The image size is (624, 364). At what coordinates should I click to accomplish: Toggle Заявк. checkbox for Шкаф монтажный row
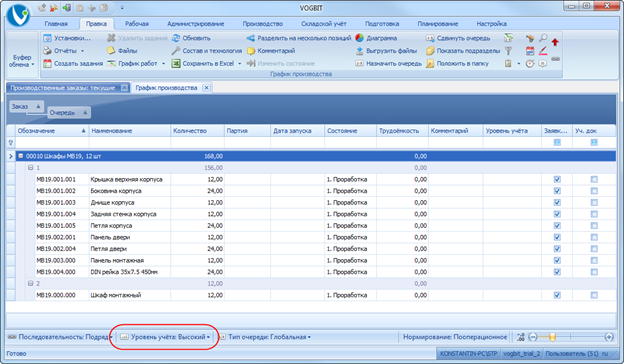(557, 295)
